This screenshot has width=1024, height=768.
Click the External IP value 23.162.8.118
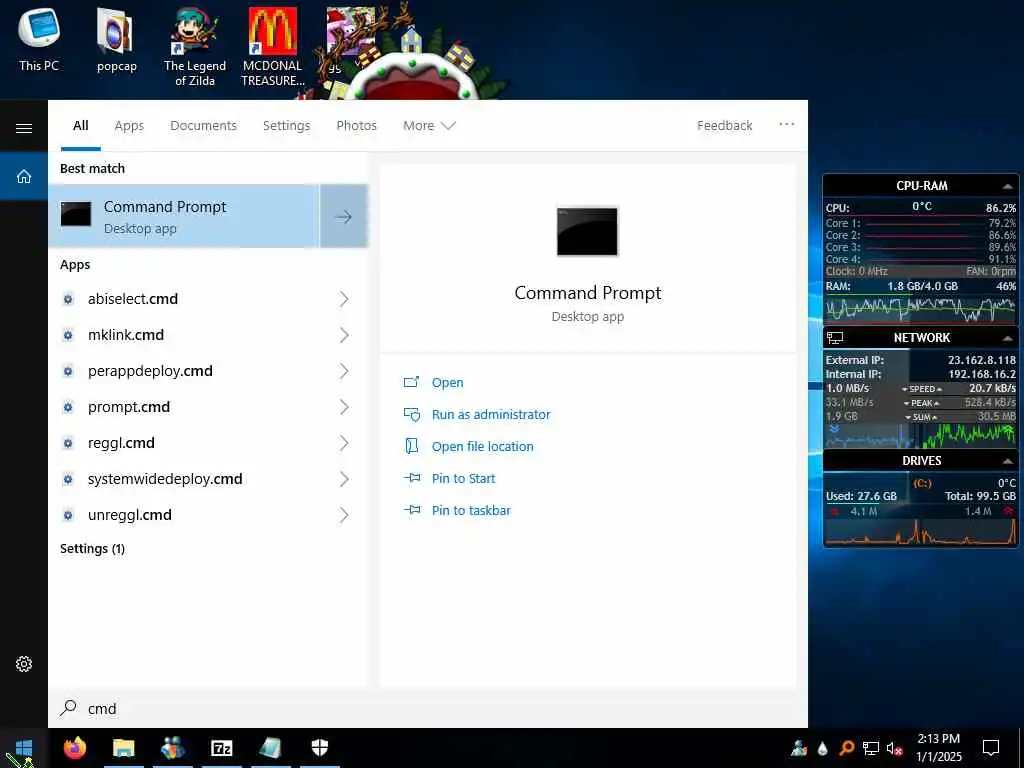click(x=982, y=360)
